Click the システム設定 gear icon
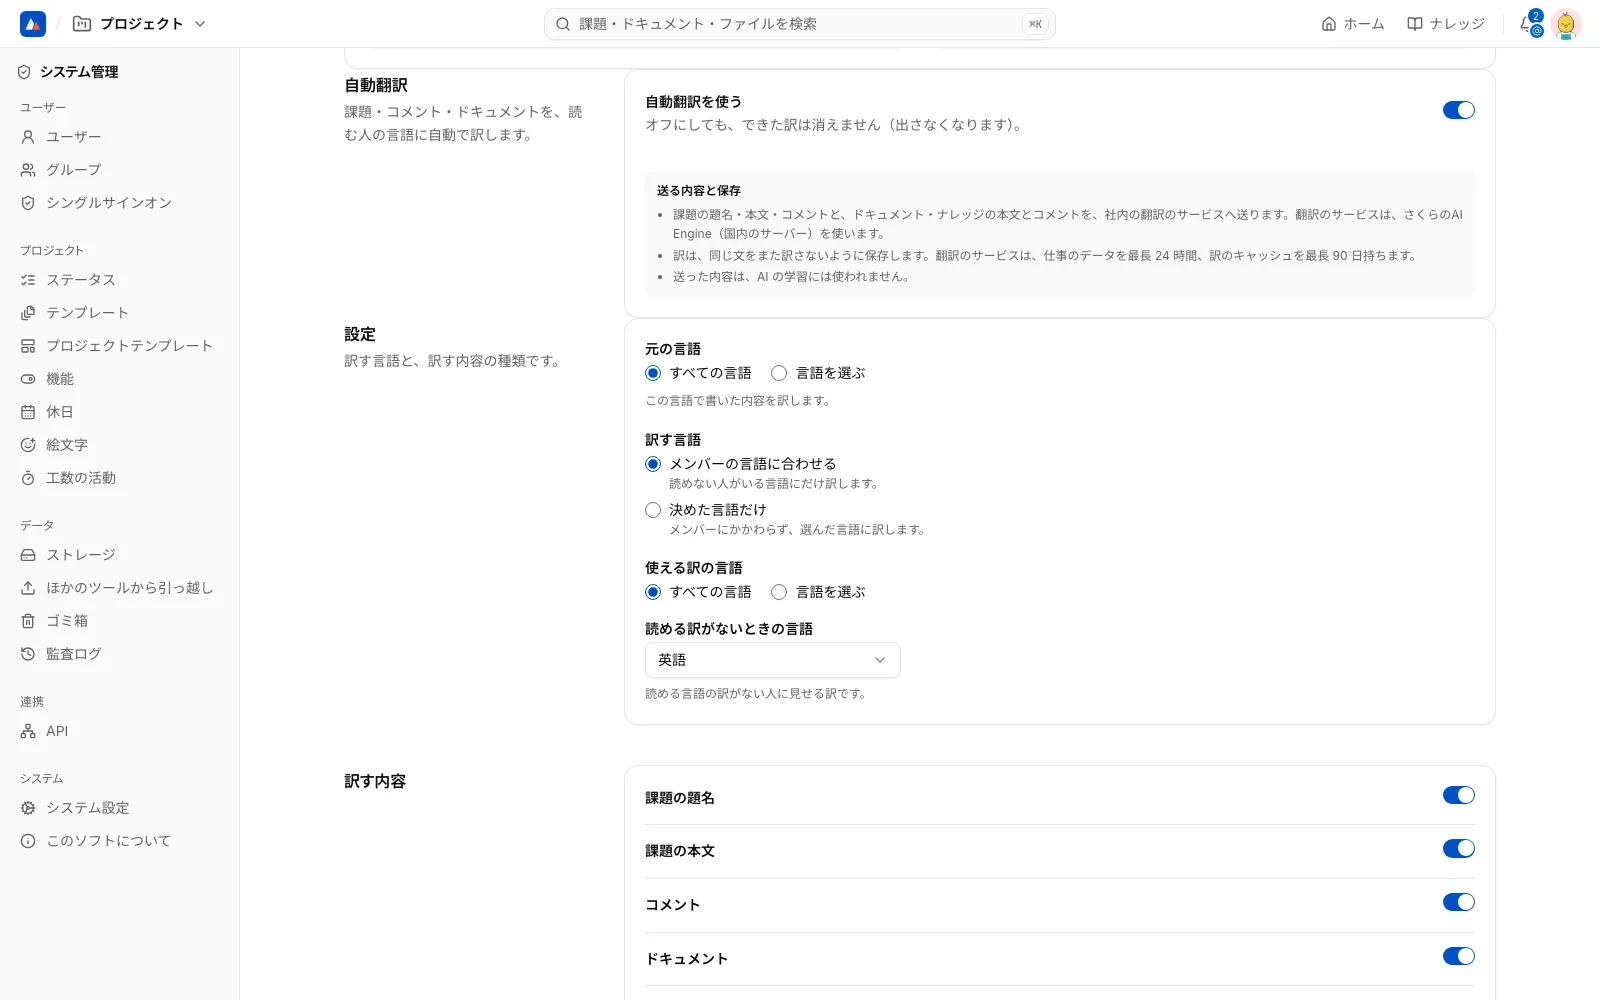 coord(28,808)
